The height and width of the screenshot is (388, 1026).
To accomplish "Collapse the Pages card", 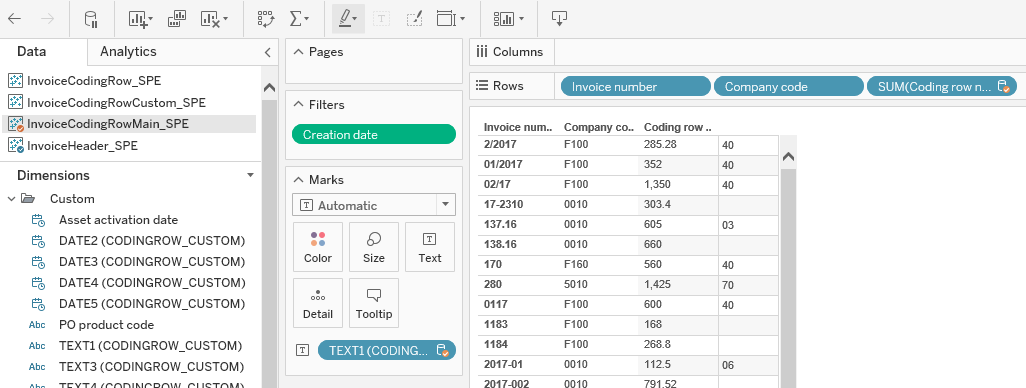I will [298, 52].
